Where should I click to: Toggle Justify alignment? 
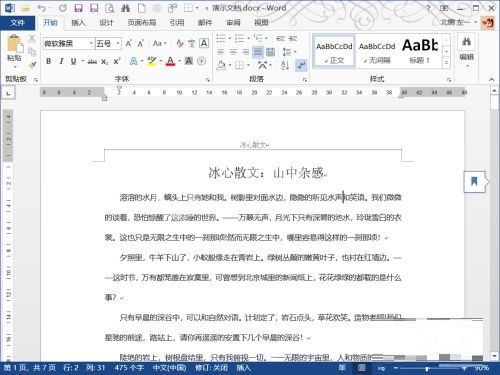point(258,52)
